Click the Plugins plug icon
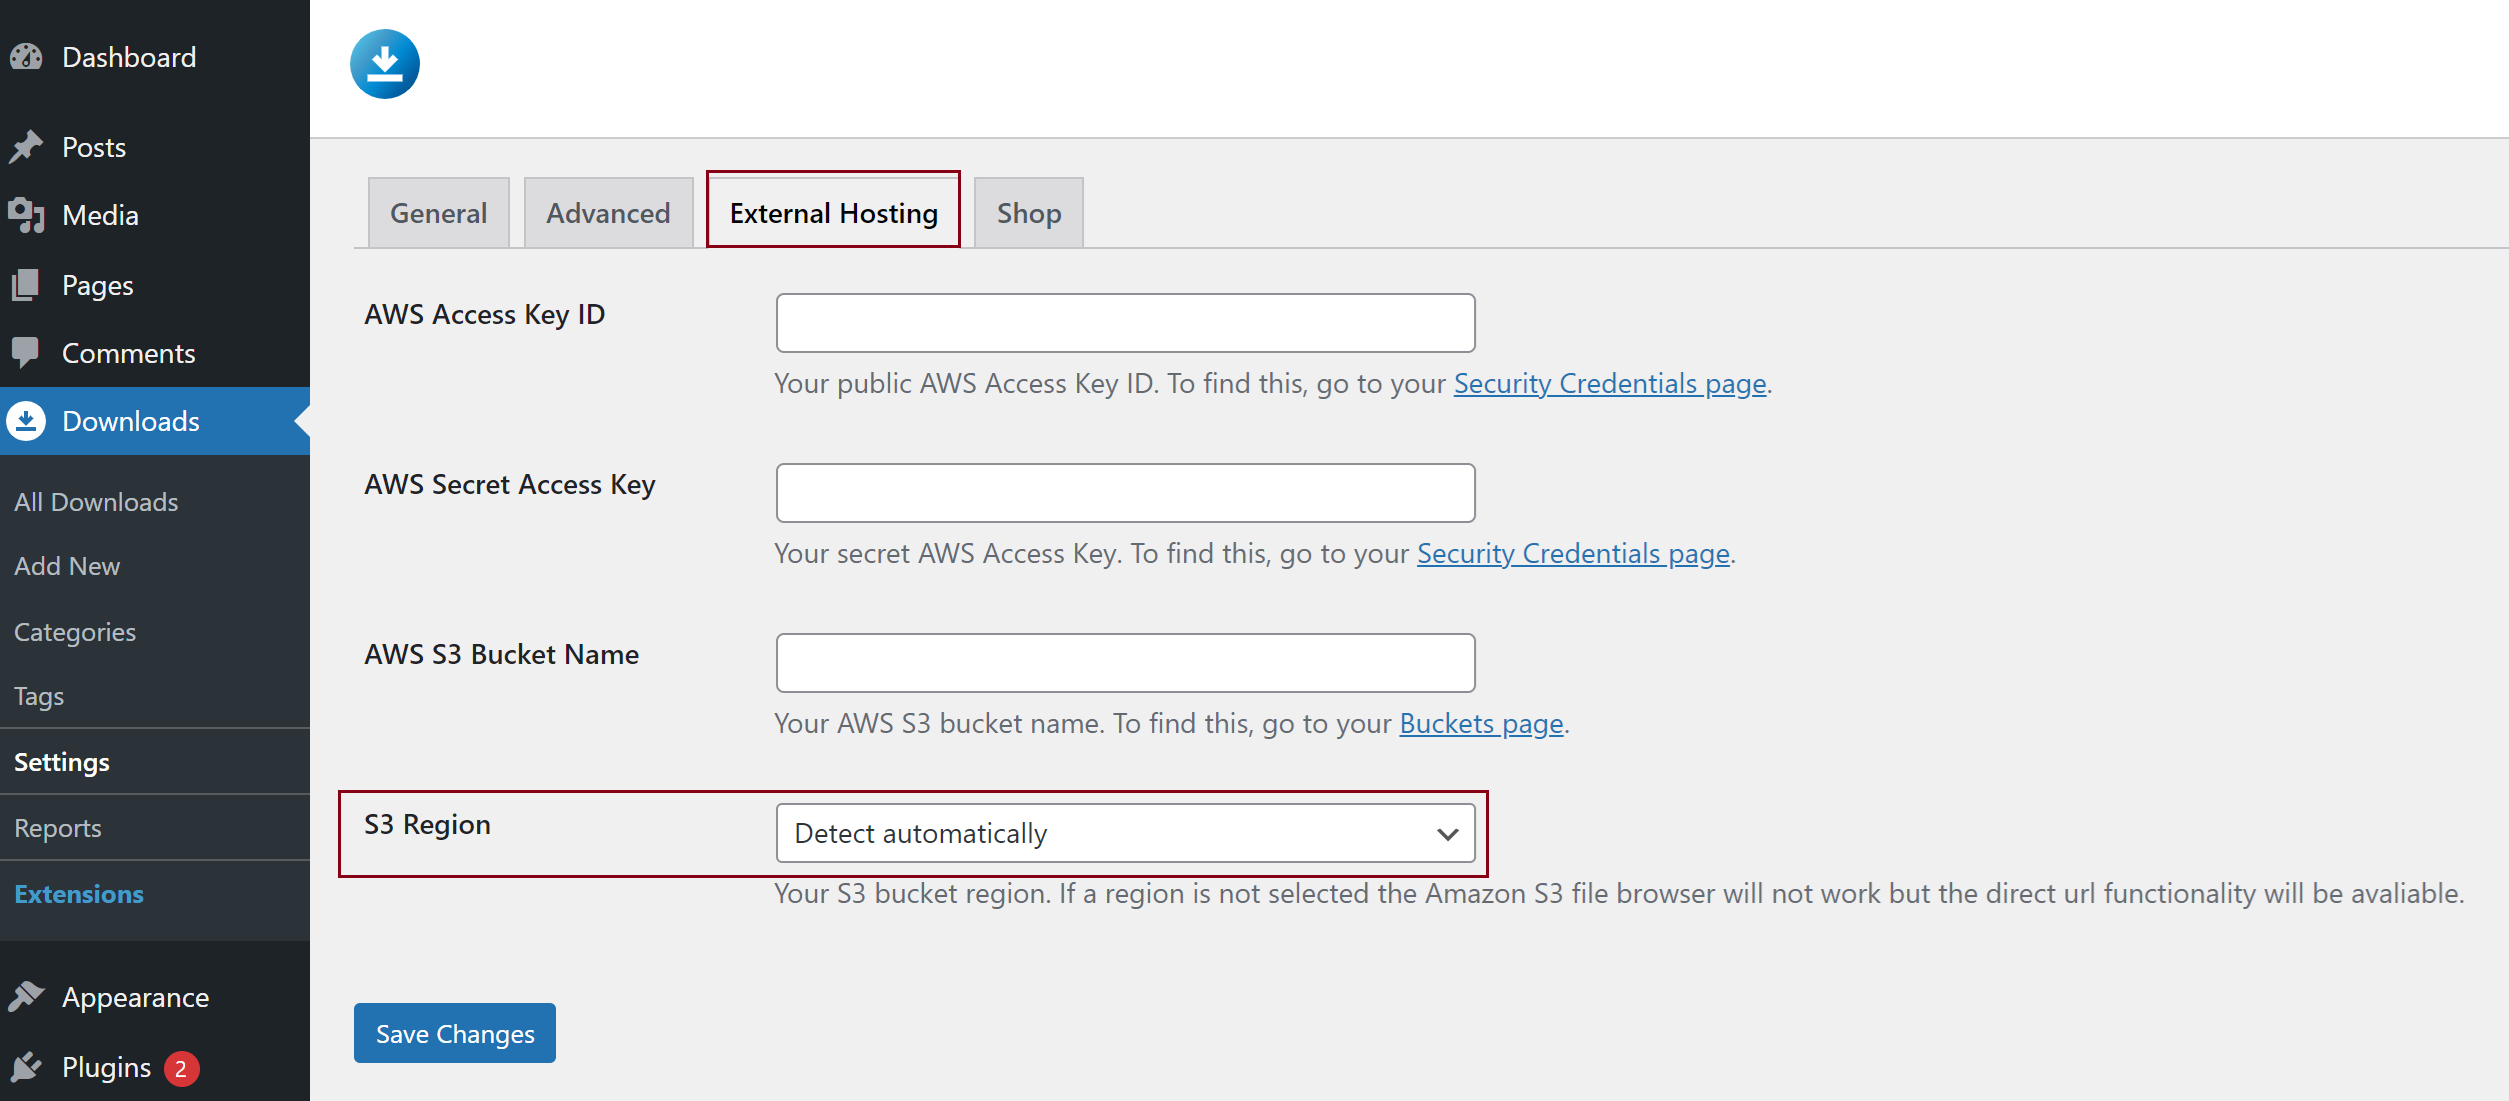This screenshot has width=2509, height=1101. click(26, 1067)
